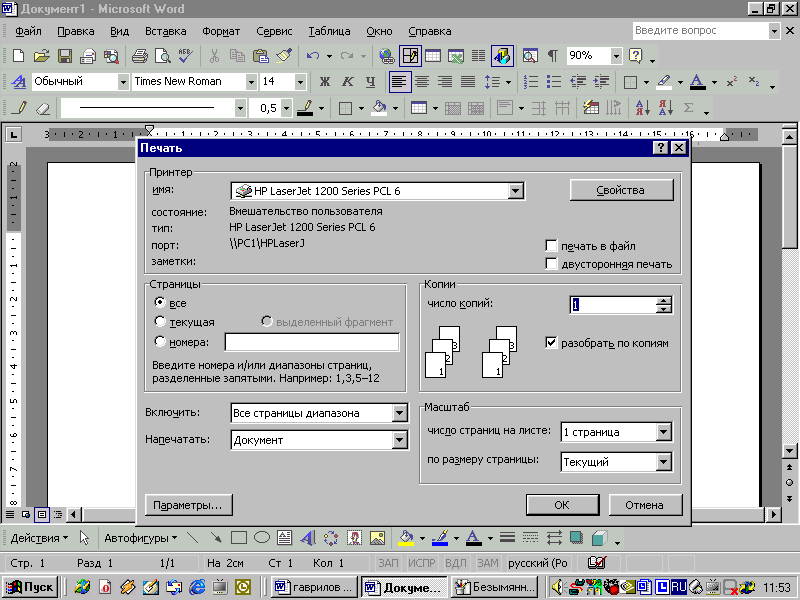This screenshot has height=600, width=800.
Task: Click the fill color bucket in Drawing toolbar
Action: (406, 538)
